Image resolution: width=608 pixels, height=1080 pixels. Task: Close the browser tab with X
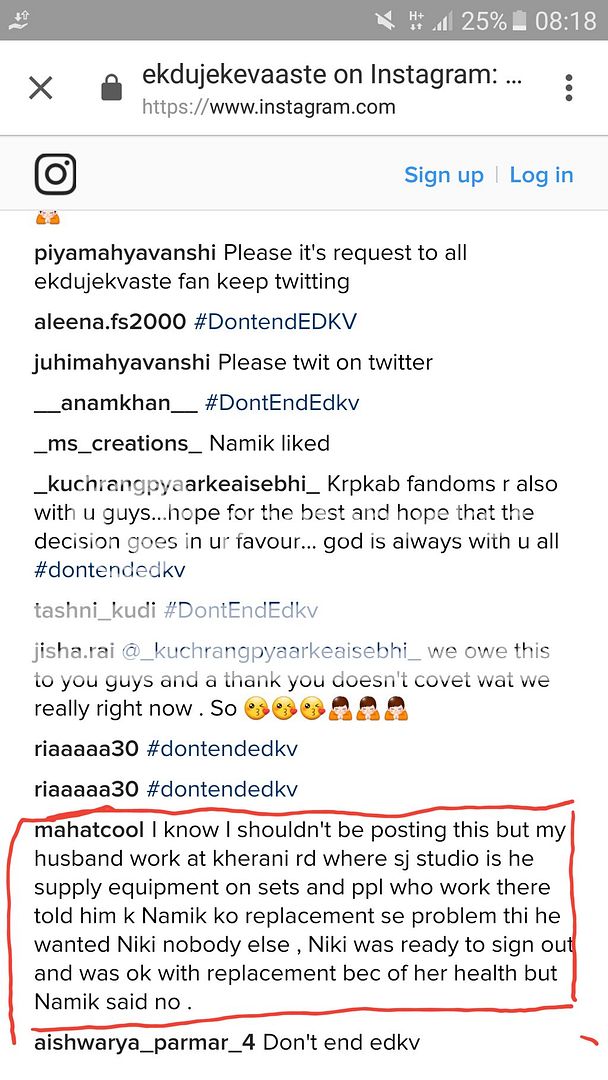pos(40,88)
